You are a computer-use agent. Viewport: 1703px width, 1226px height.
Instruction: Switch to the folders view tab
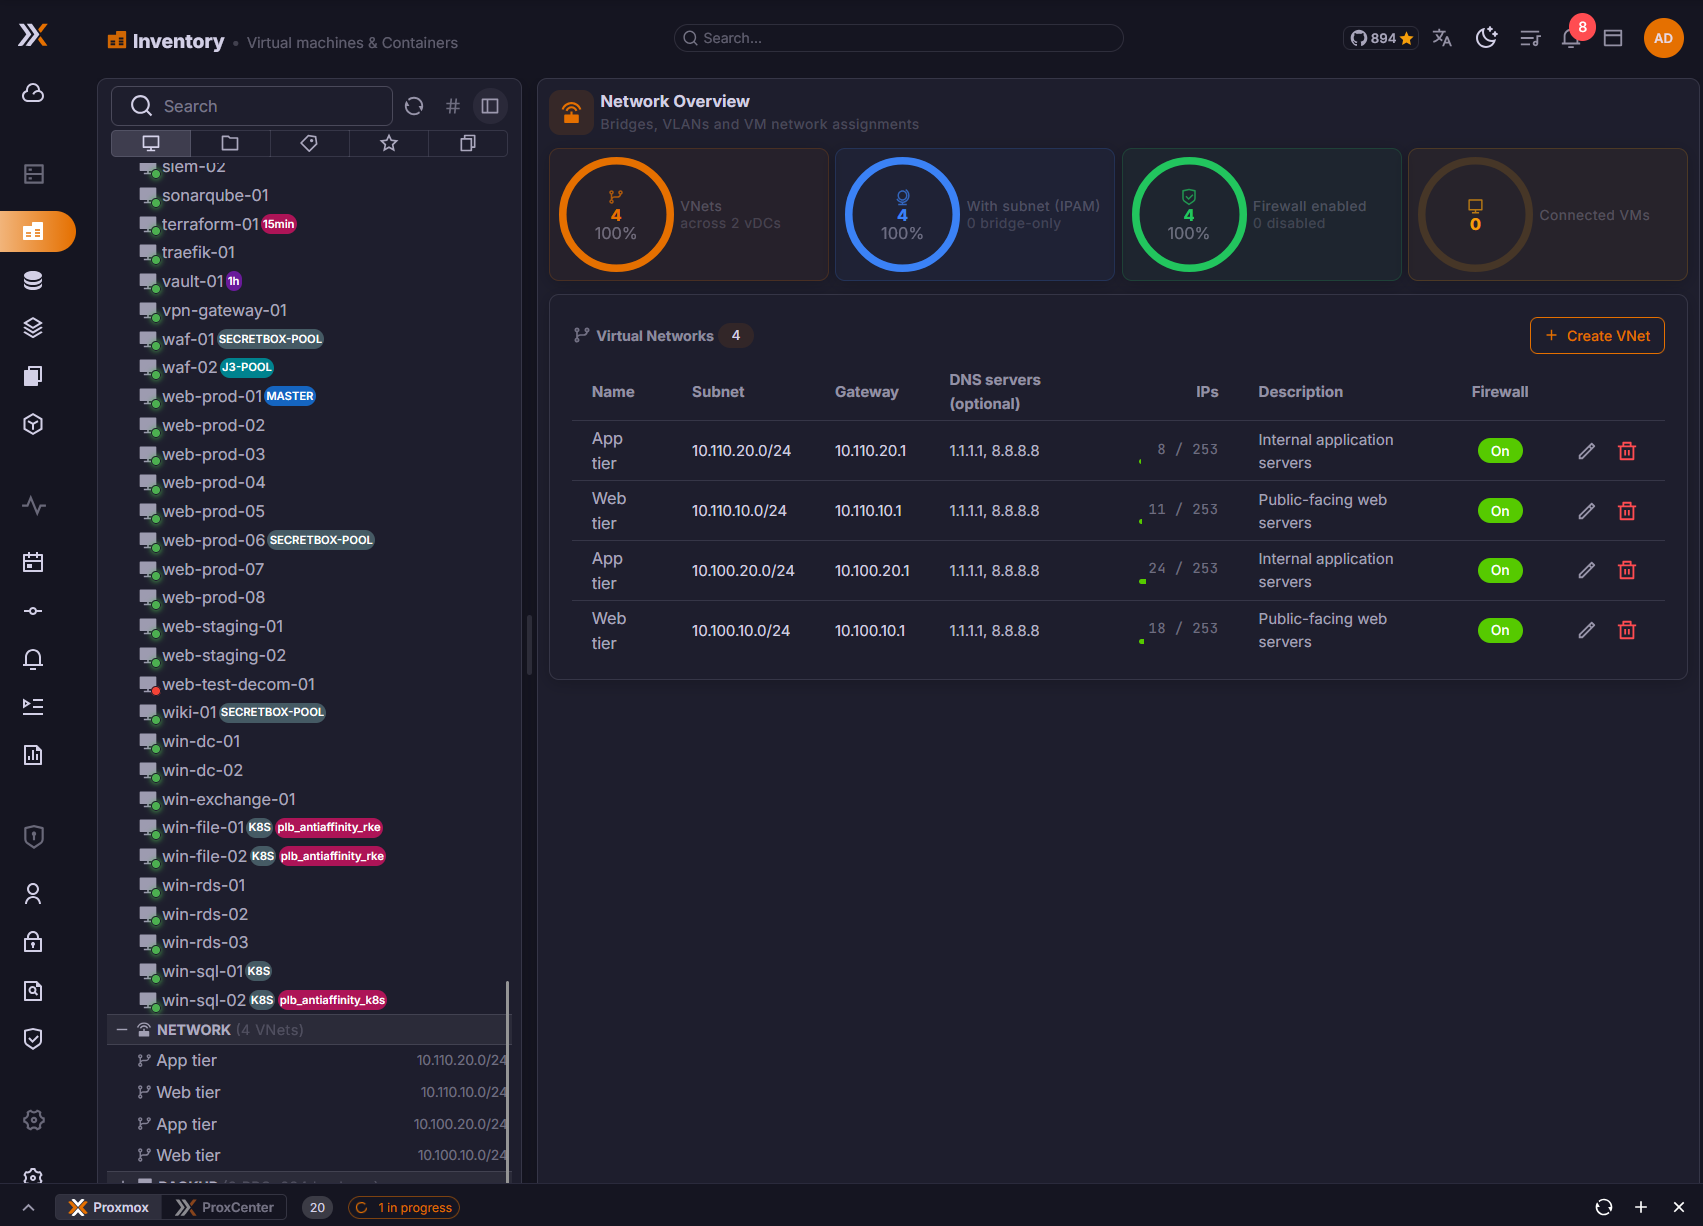click(x=230, y=143)
